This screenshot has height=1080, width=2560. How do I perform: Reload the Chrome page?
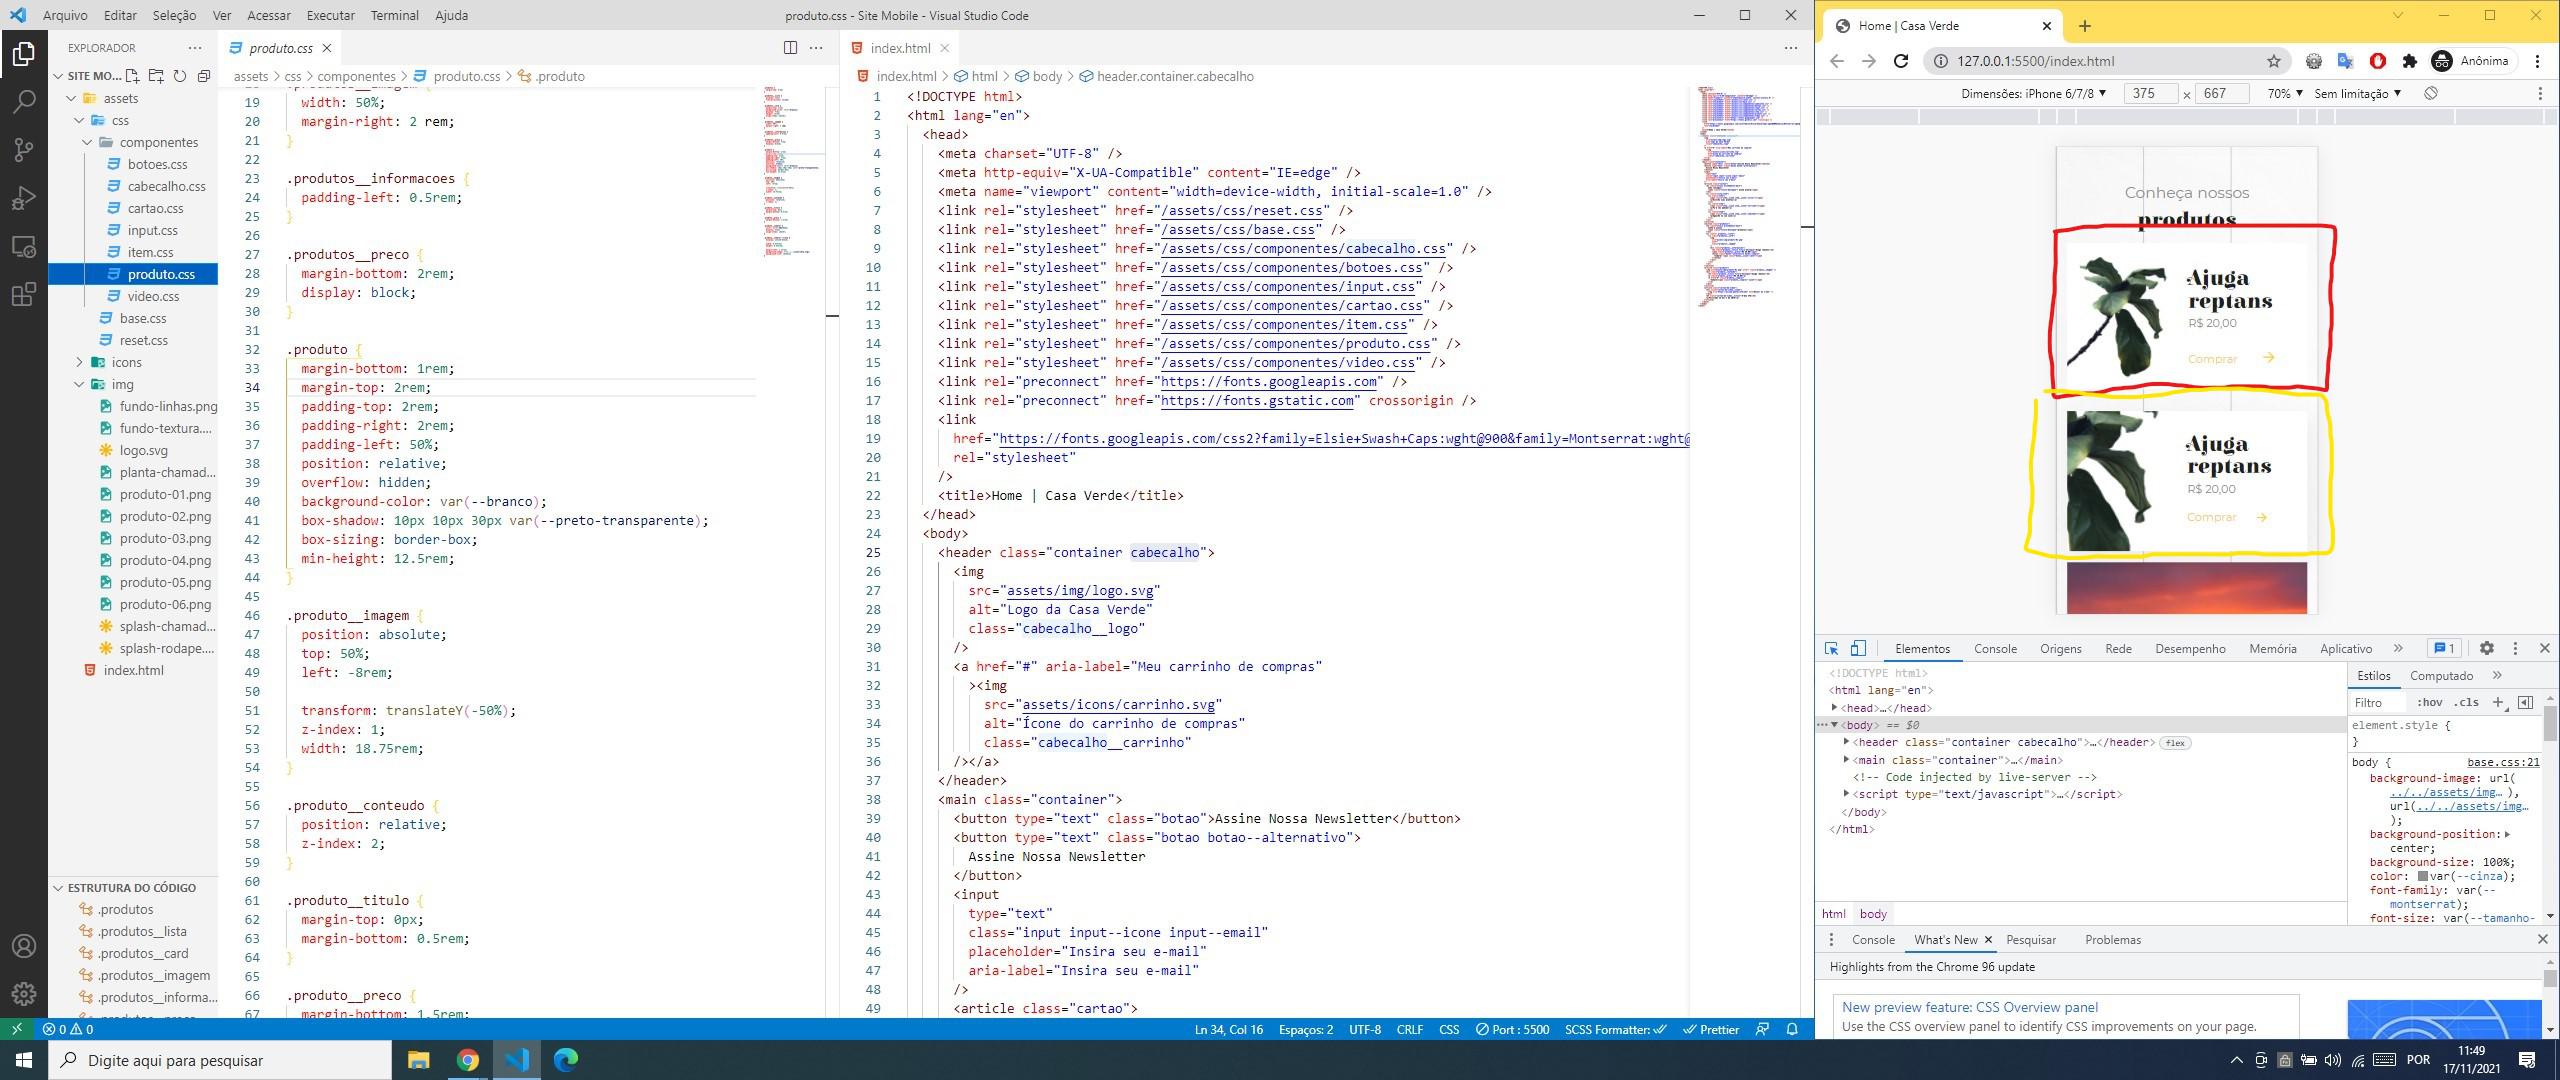[1901, 61]
